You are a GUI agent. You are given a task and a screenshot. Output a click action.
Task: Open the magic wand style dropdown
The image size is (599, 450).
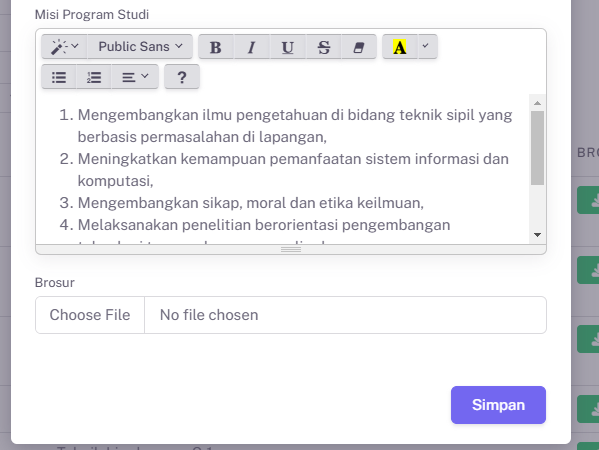coord(64,47)
